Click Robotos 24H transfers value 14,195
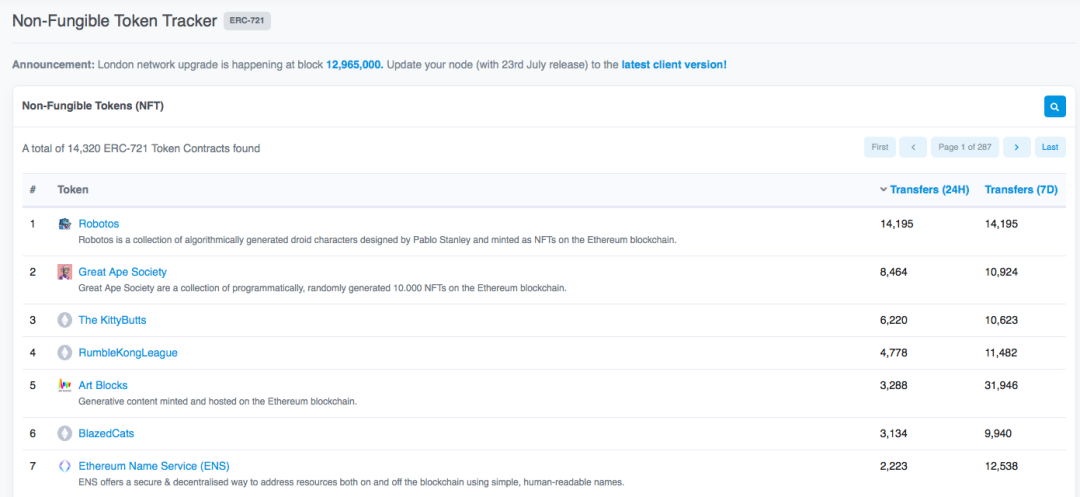The width and height of the screenshot is (1080, 497). 897,224
